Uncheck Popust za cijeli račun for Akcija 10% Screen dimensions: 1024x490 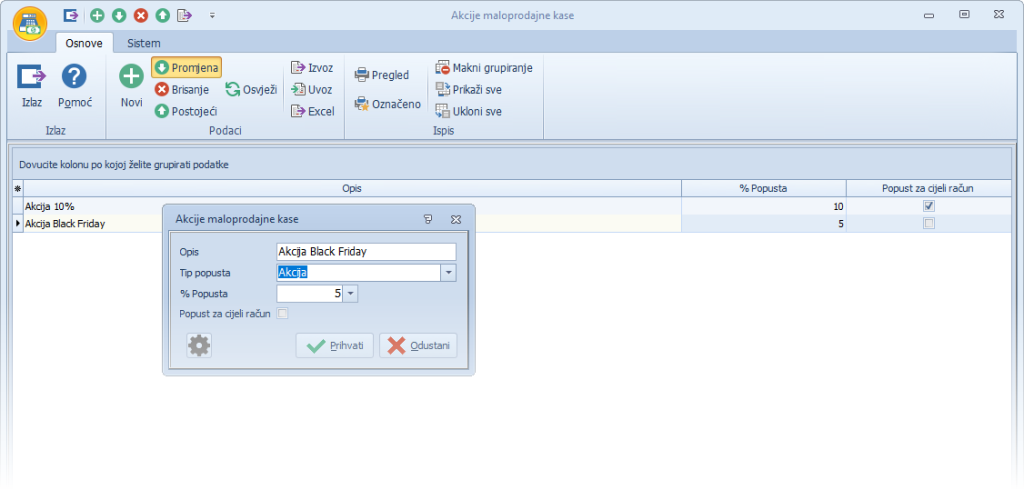pyautogui.click(x=929, y=206)
